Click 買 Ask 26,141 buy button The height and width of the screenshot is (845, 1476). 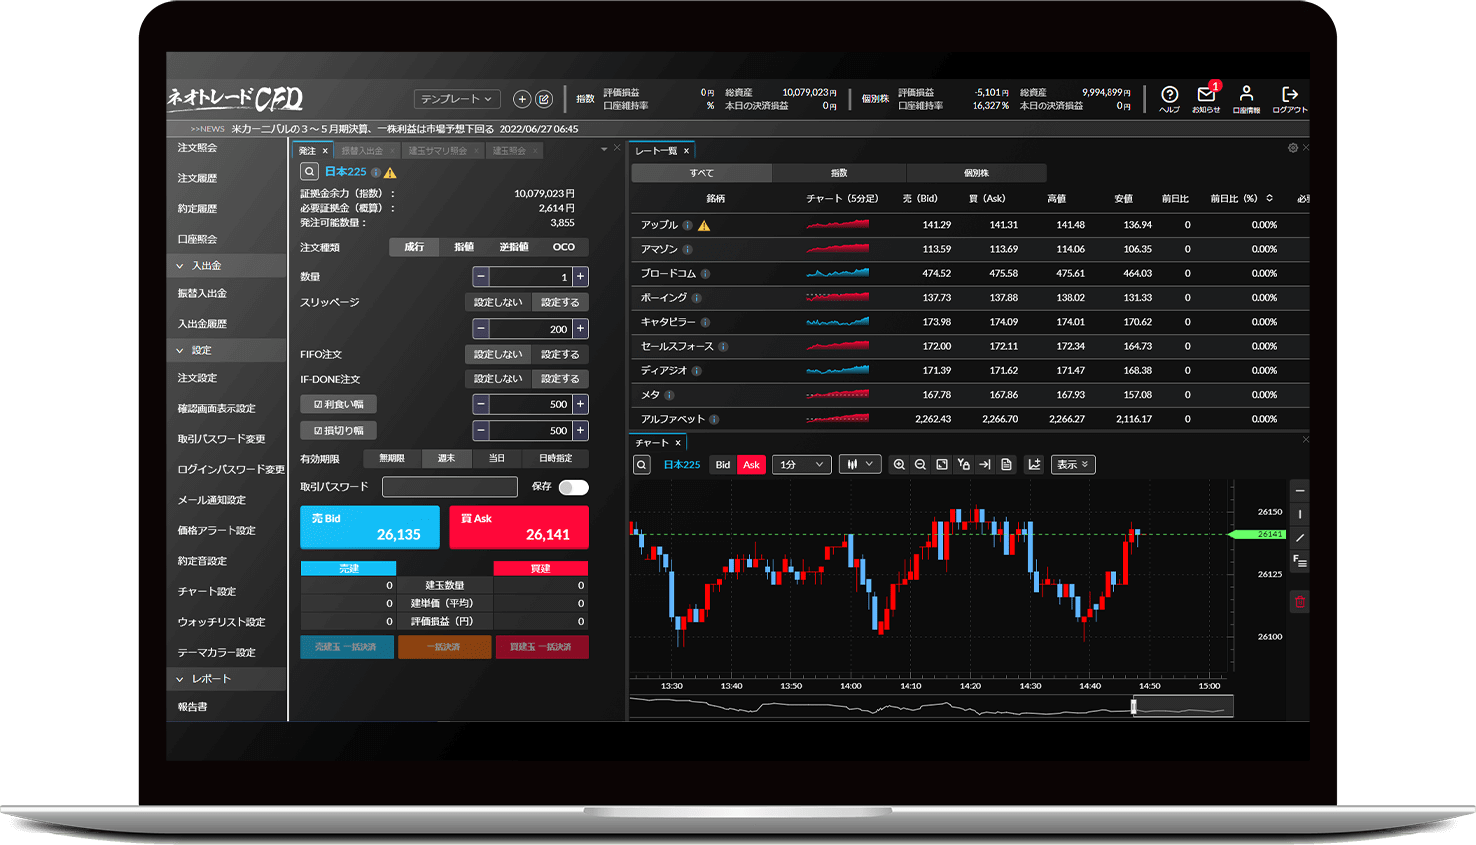point(519,527)
